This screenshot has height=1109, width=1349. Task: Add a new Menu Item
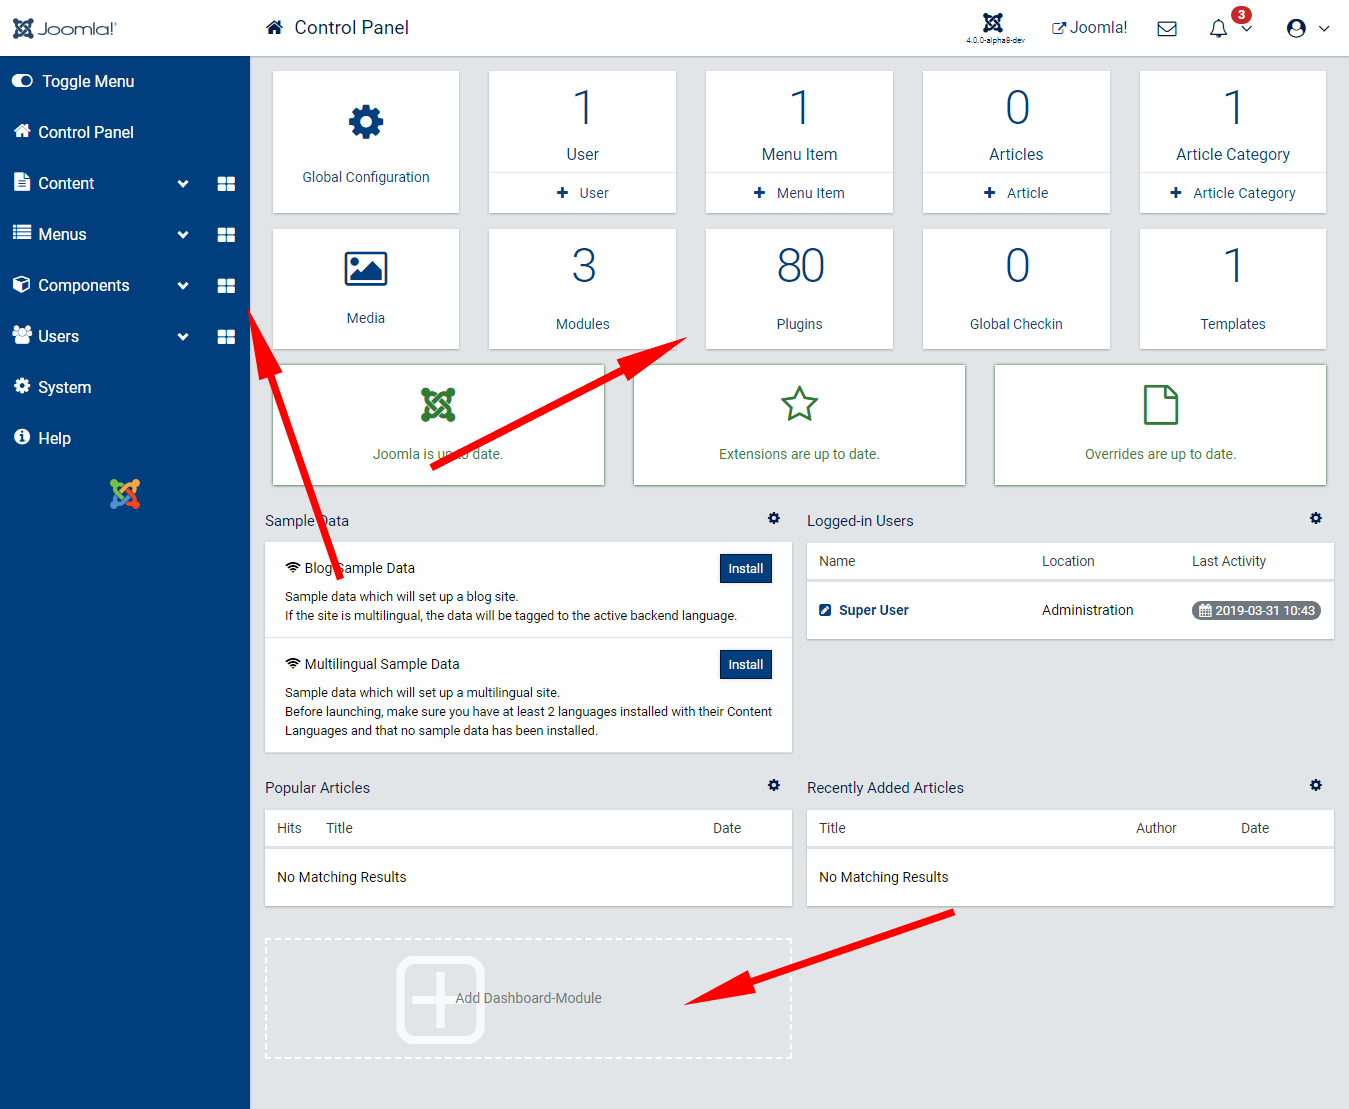coord(799,193)
